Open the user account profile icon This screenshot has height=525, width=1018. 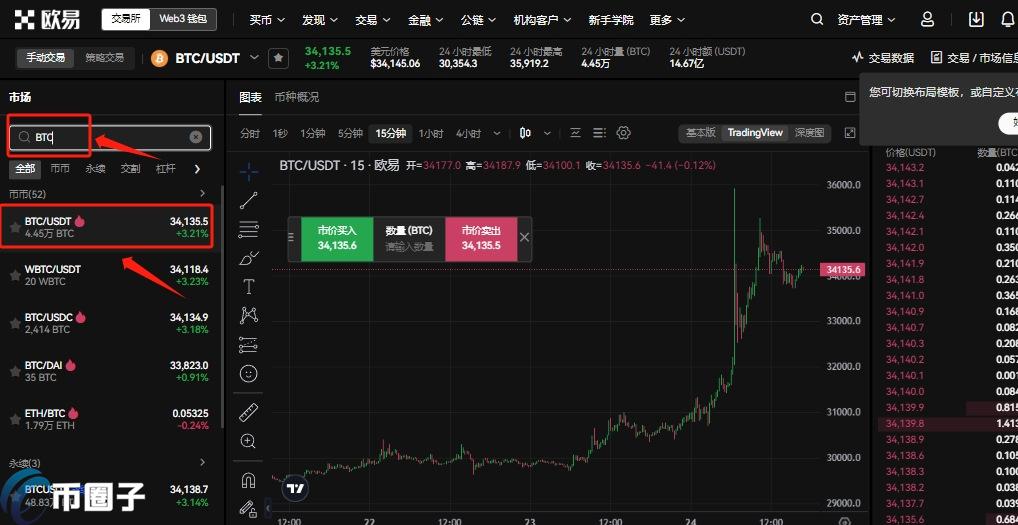coord(928,19)
